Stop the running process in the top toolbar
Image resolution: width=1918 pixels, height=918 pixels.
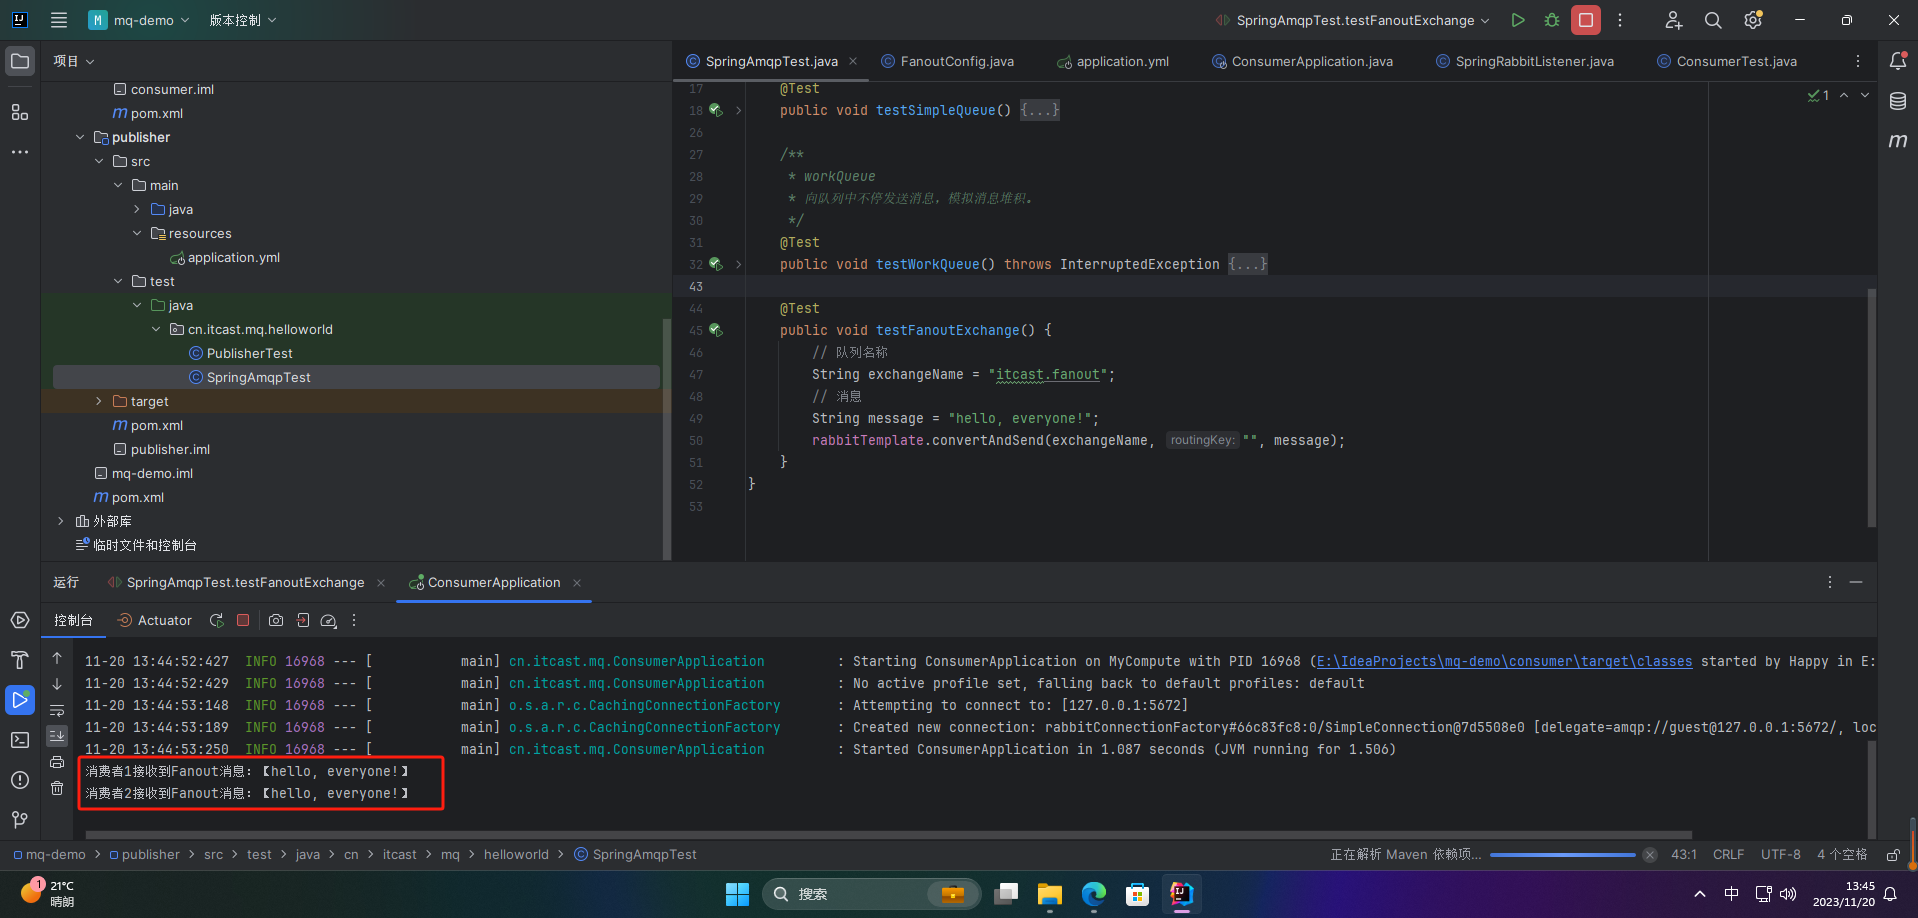tap(1586, 20)
